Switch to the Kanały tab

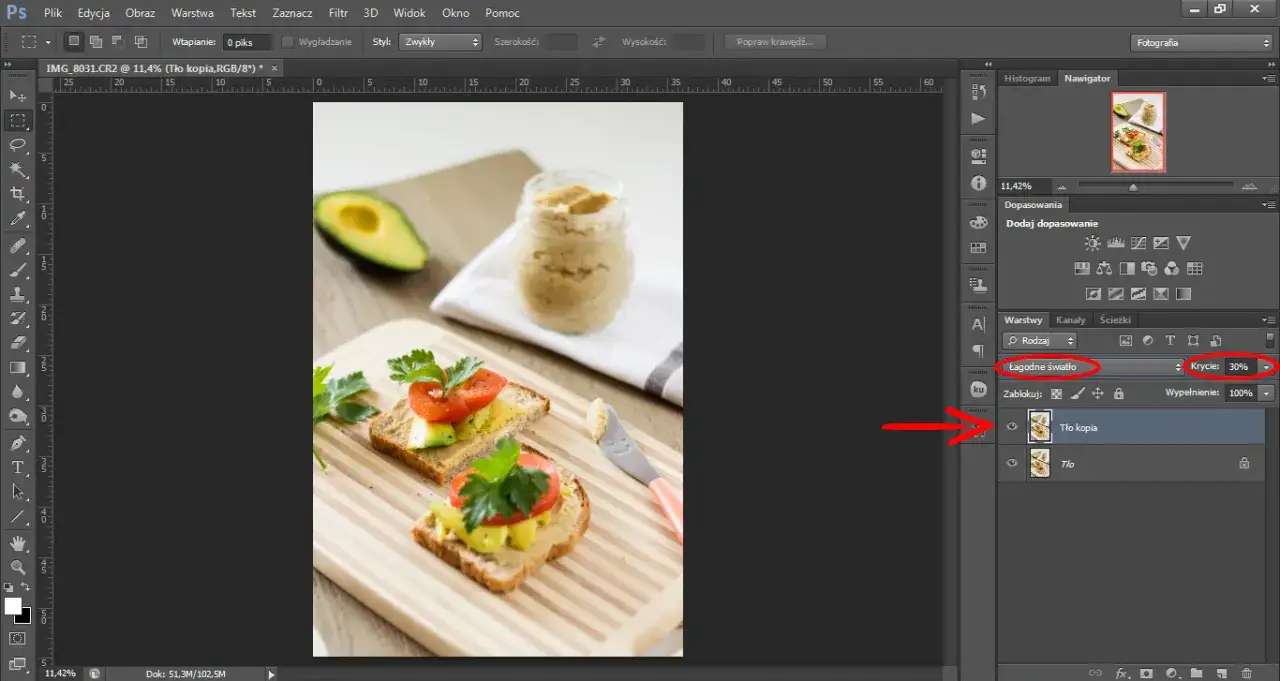pyautogui.click(x=1071, y=319)
